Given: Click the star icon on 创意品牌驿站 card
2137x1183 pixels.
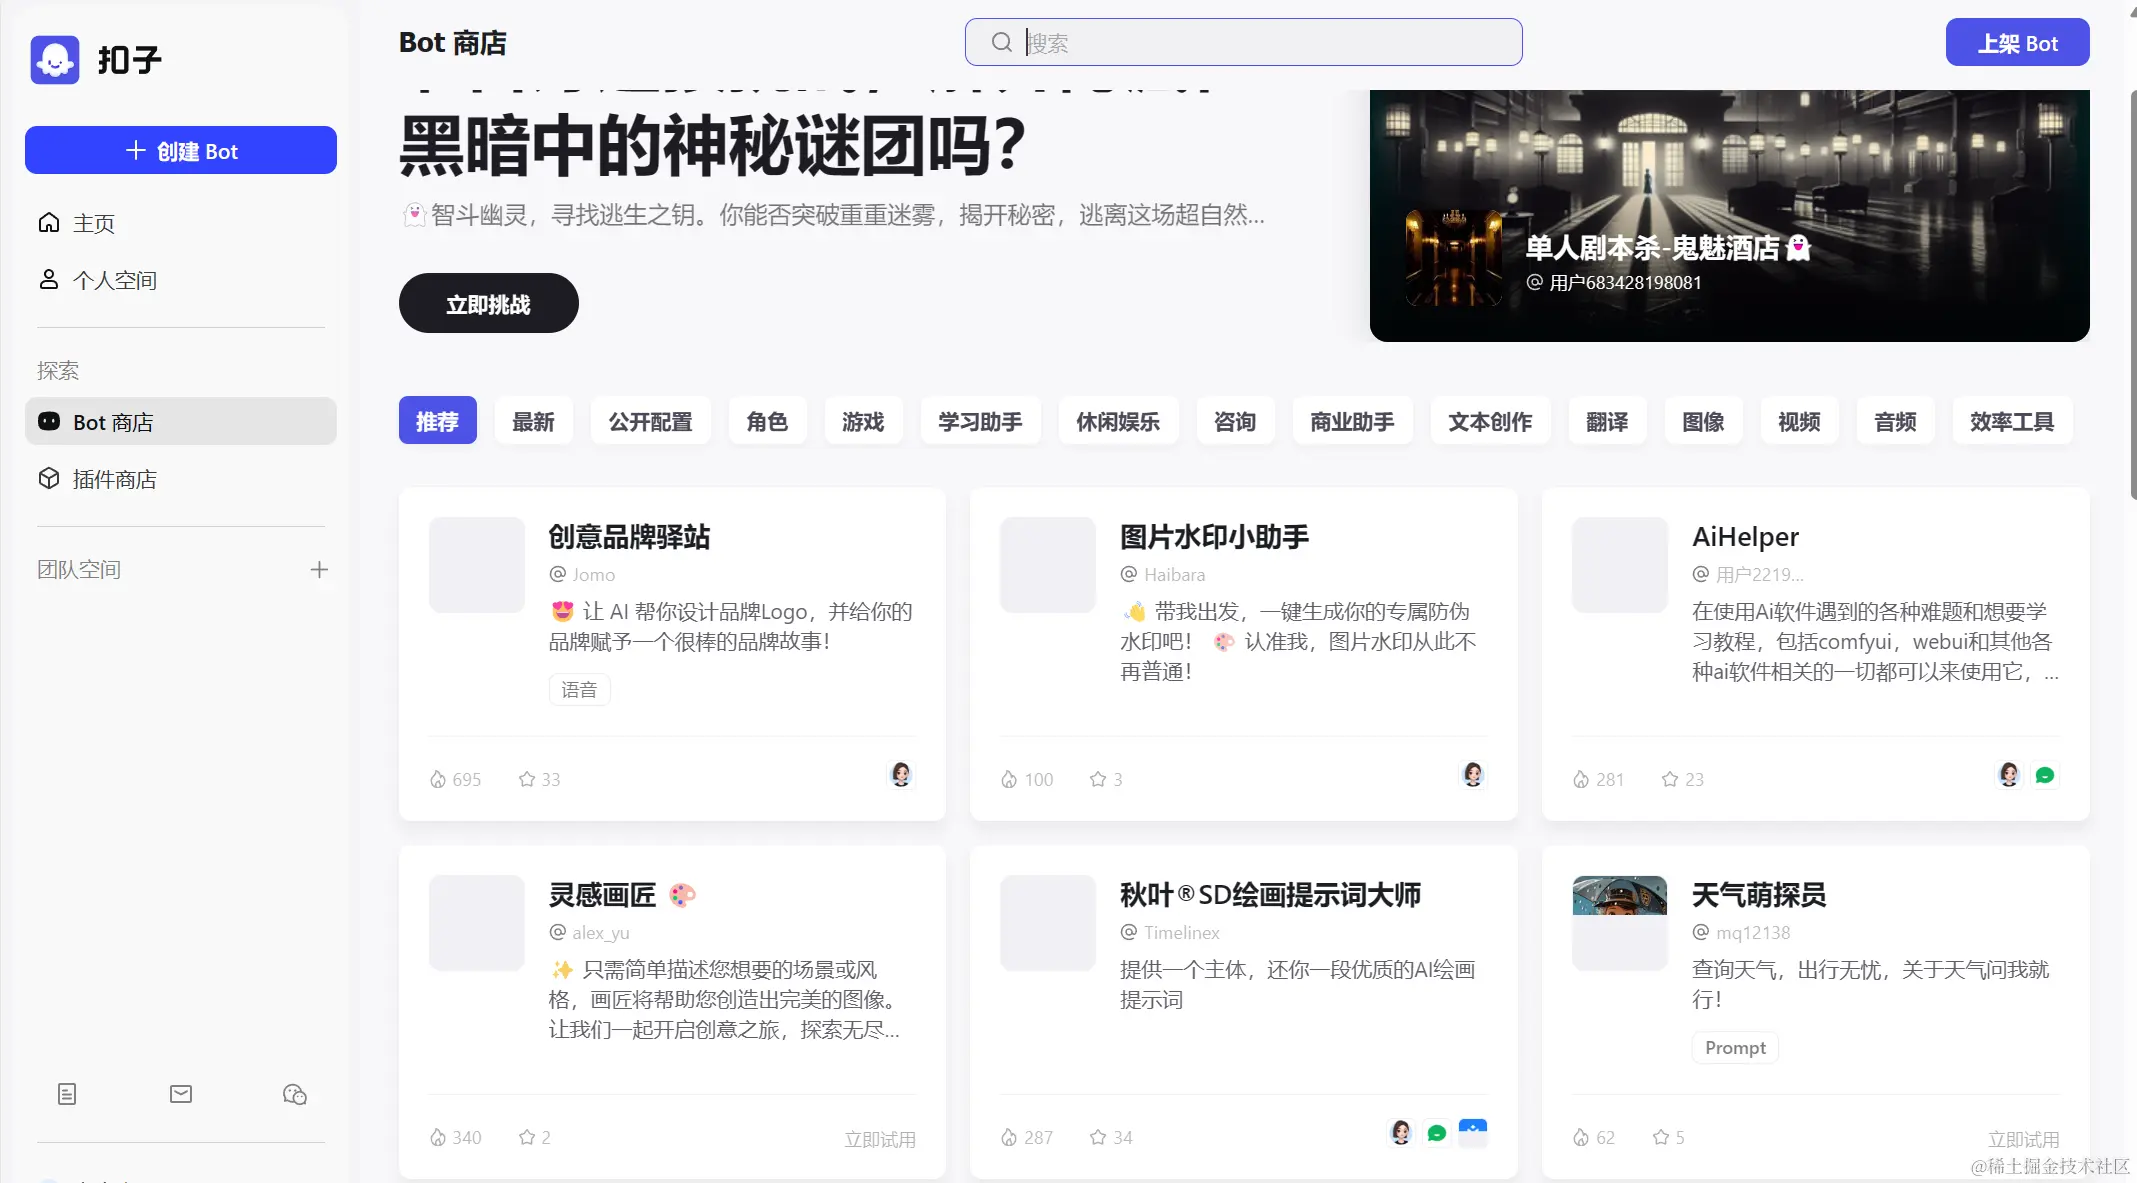Looking at the screenshot, I should [527, 779].
